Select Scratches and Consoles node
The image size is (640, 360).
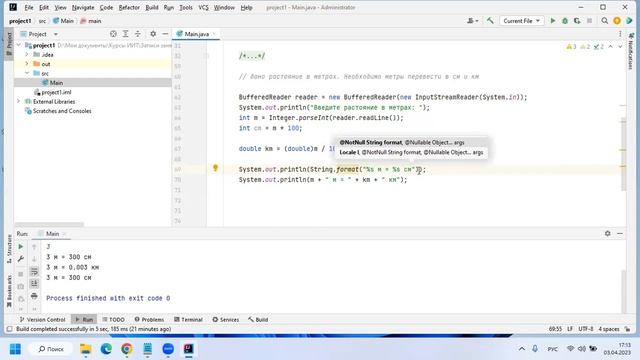(x=62, y=111)
